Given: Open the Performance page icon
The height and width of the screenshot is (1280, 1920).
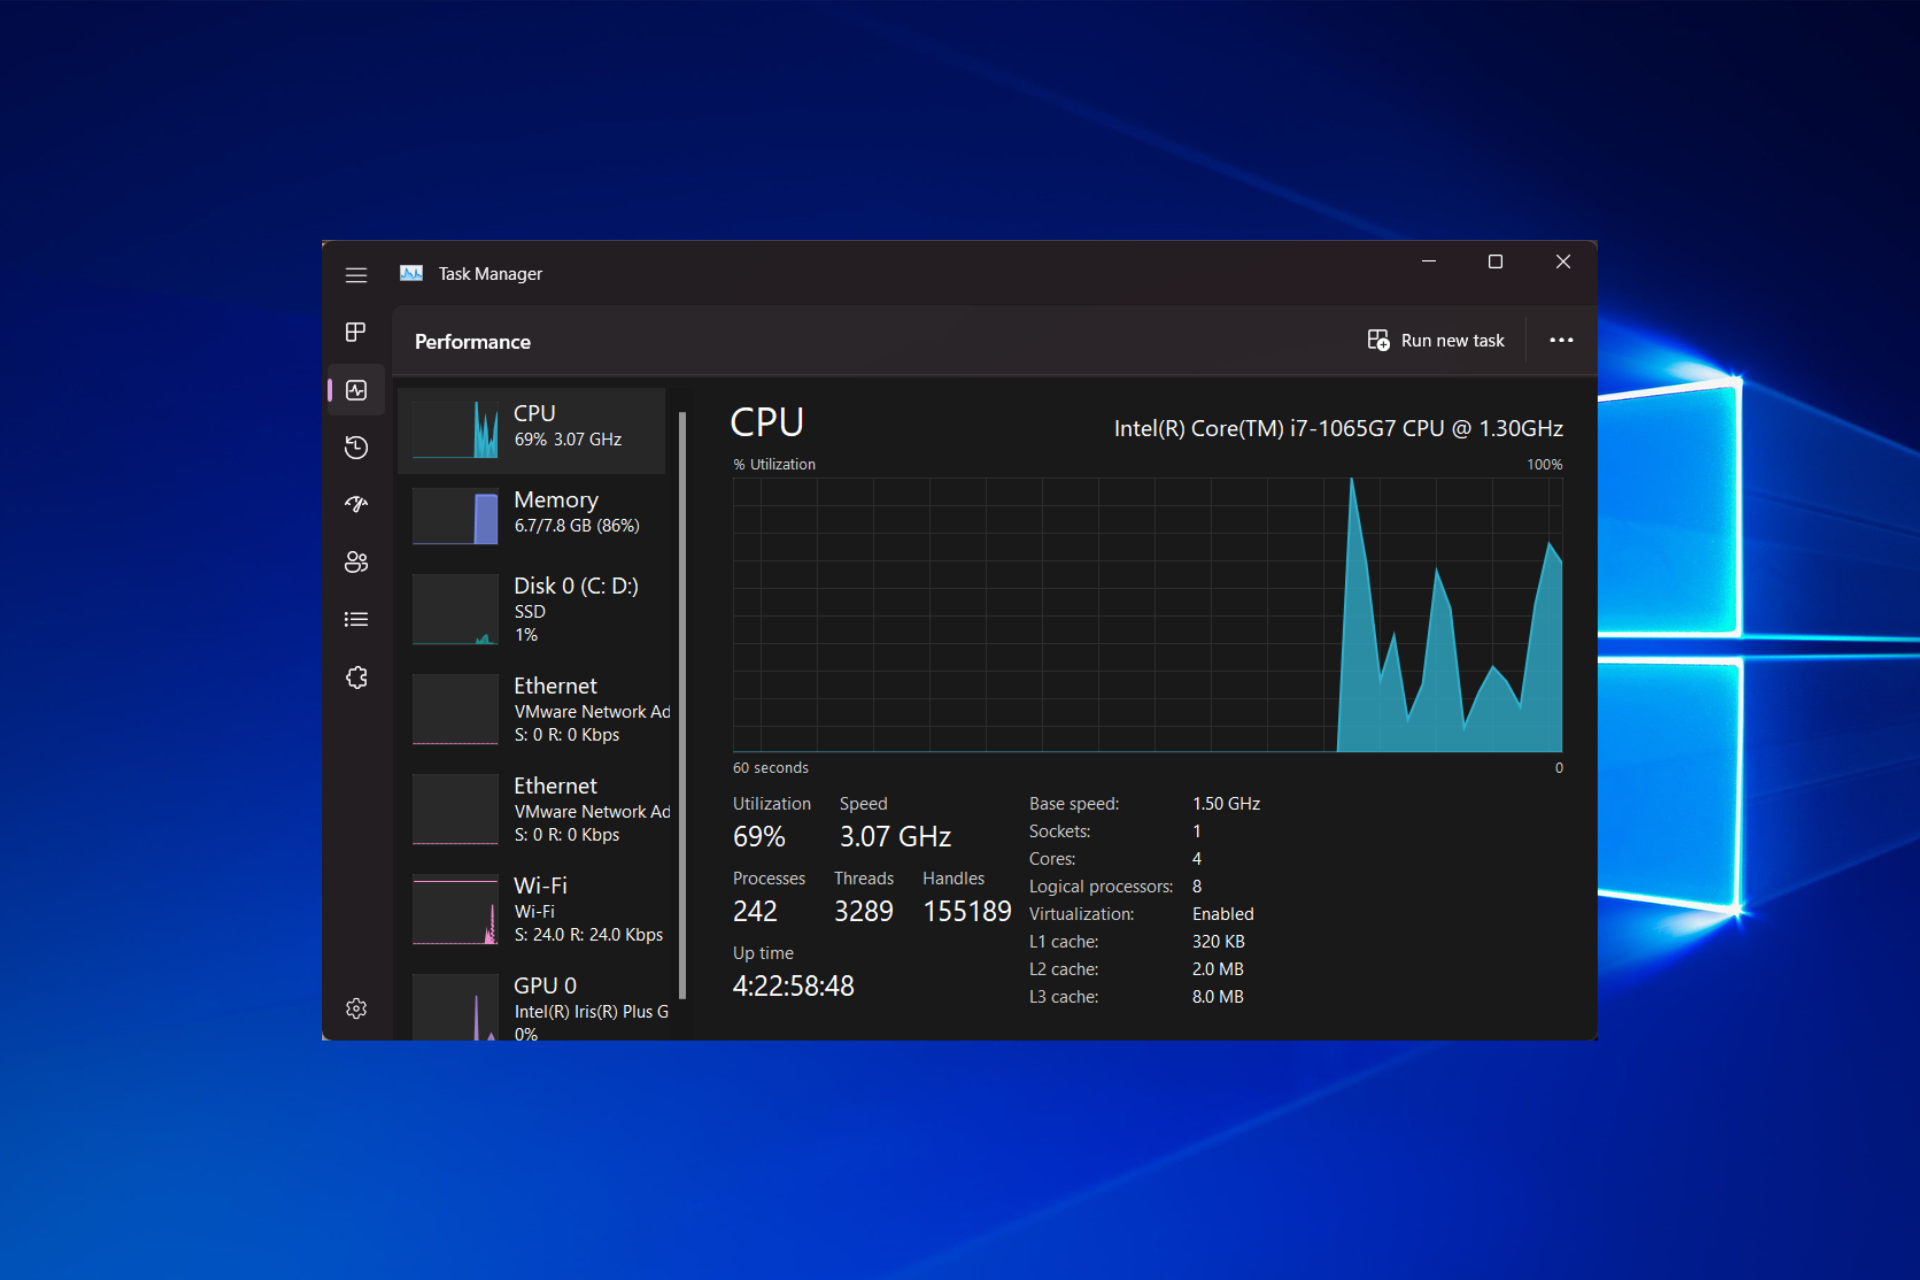Looking at the screenshot, I should pyautogui.click(x=356, y=390).
